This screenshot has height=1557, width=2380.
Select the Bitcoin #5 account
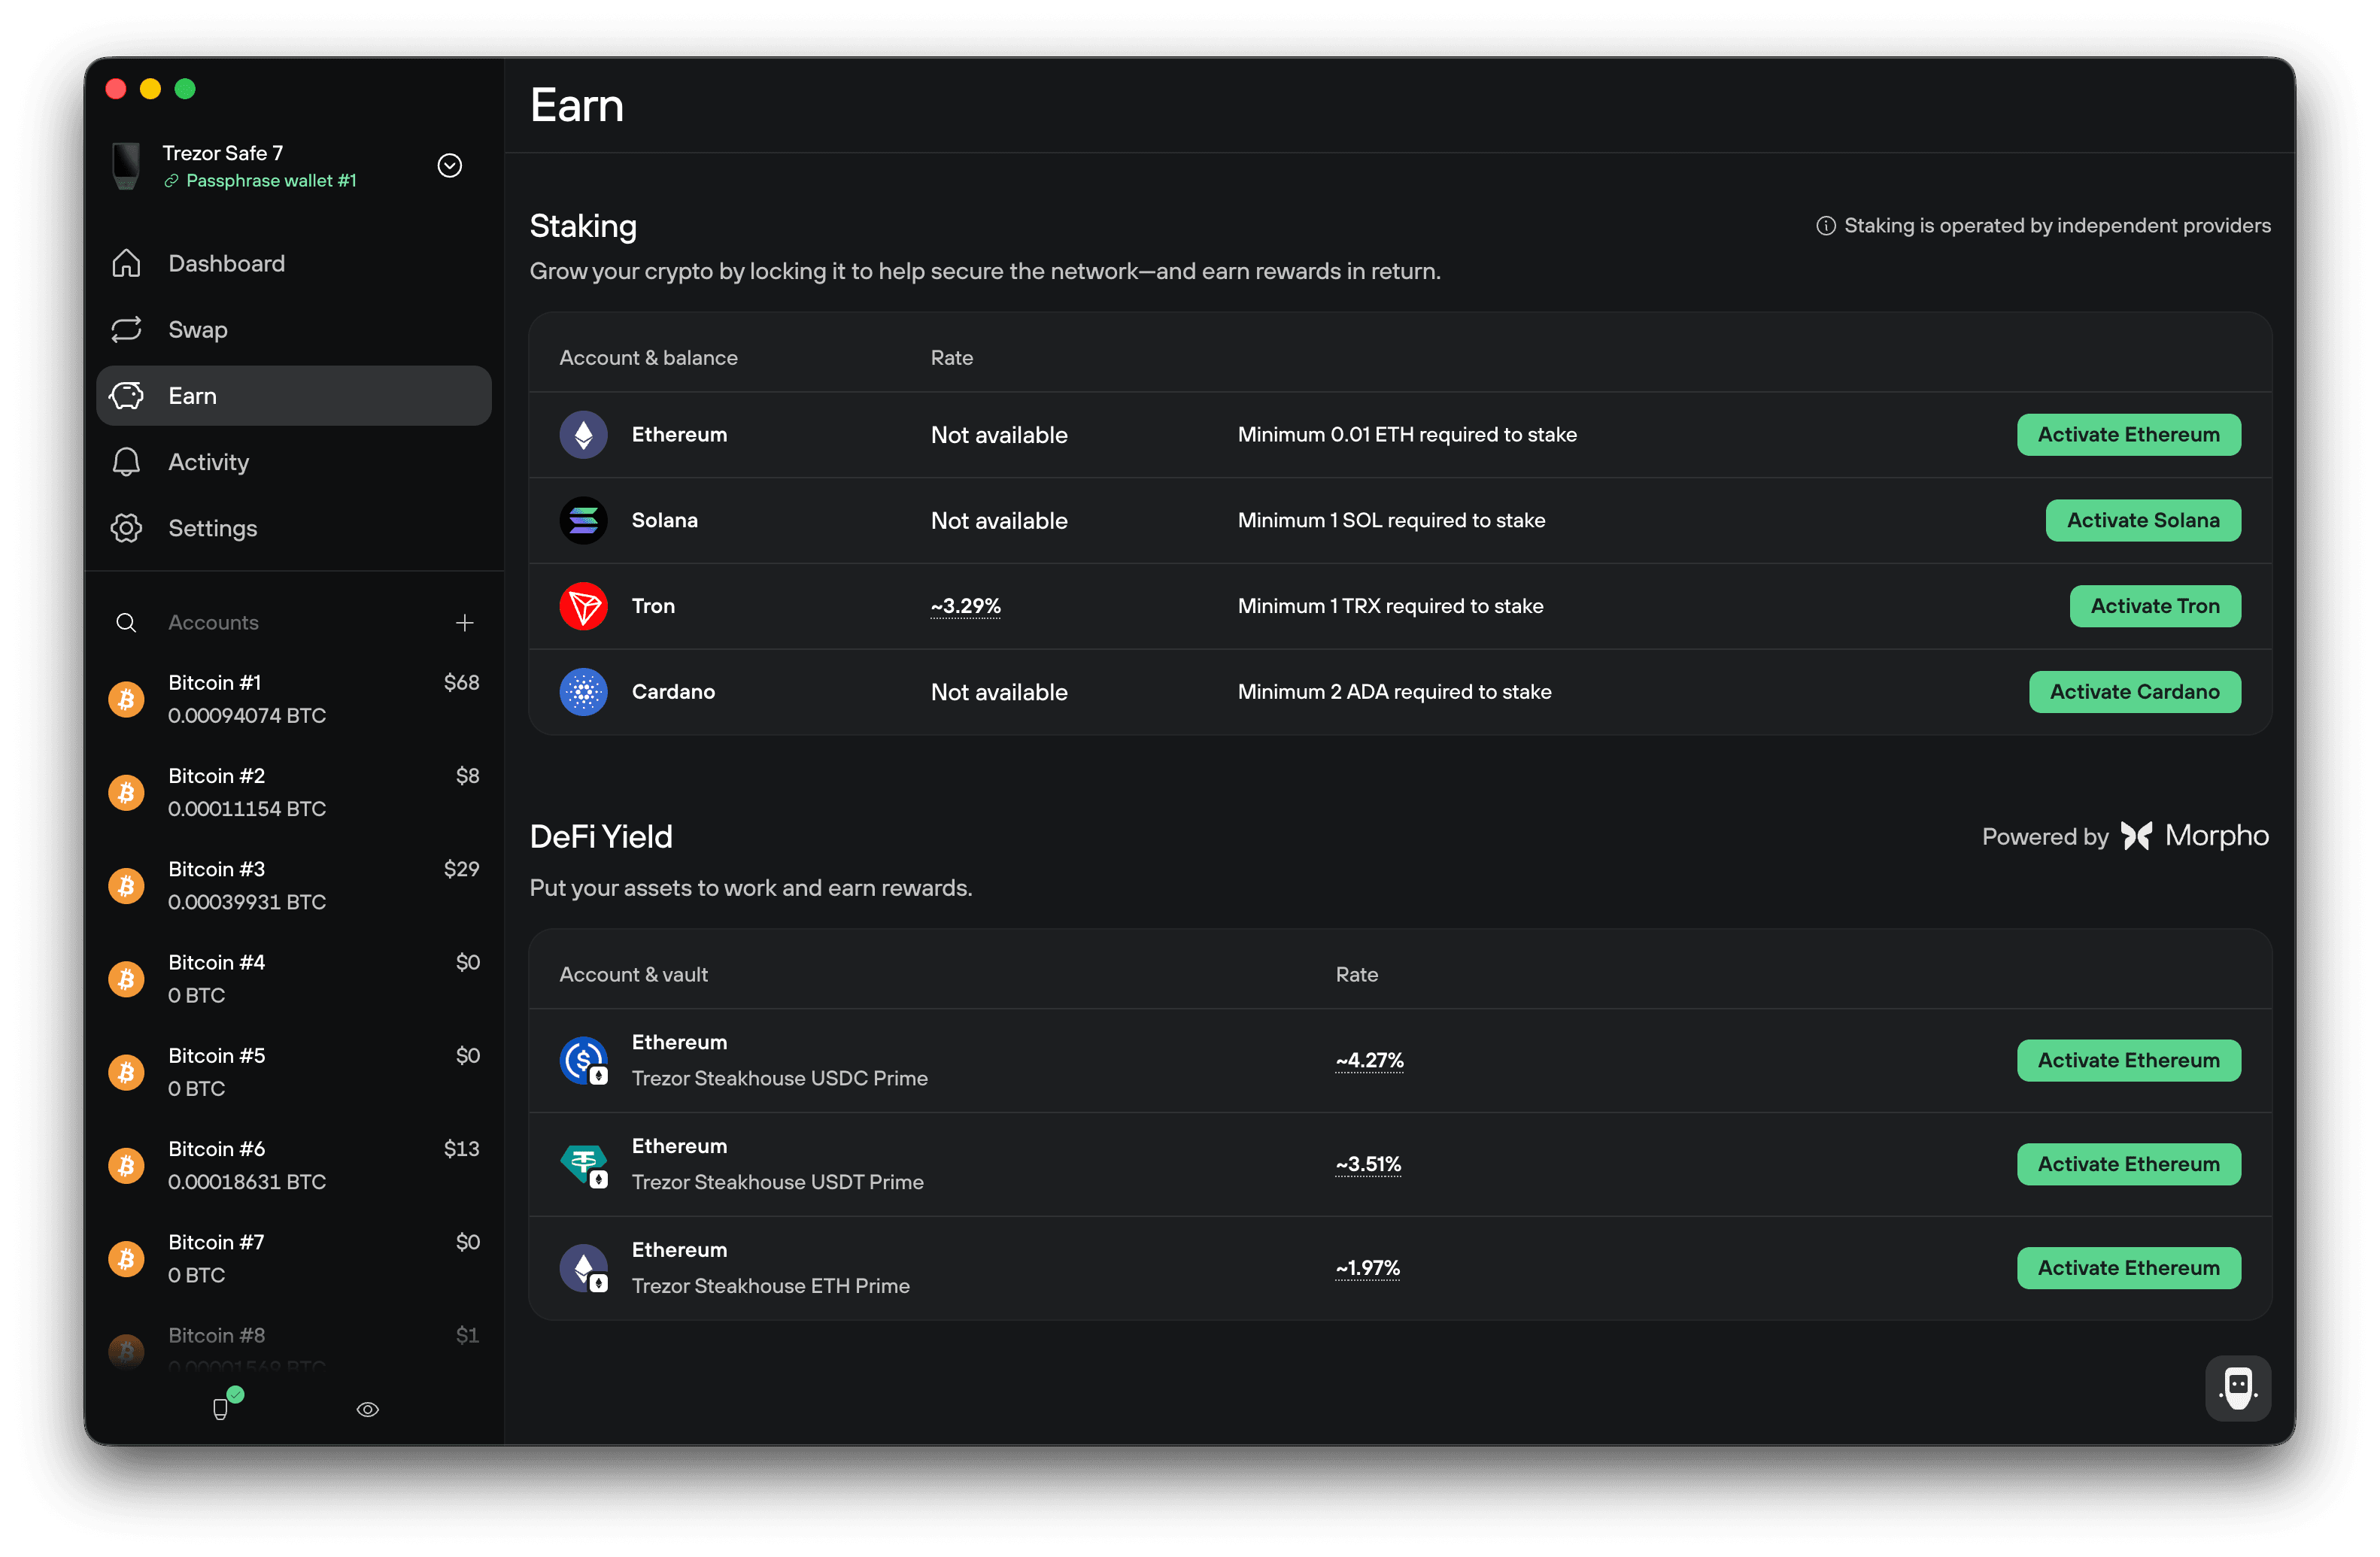294,1071
